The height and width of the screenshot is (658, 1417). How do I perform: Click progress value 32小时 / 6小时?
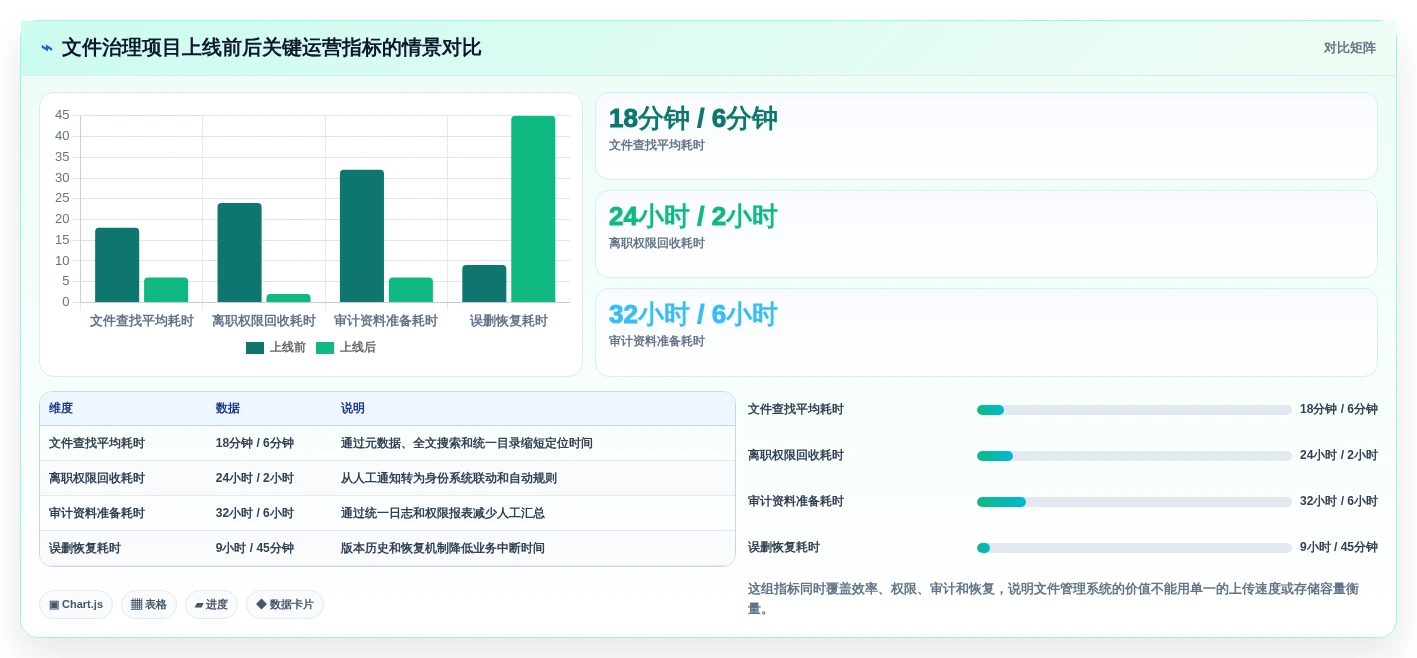tap(1339, 501)
